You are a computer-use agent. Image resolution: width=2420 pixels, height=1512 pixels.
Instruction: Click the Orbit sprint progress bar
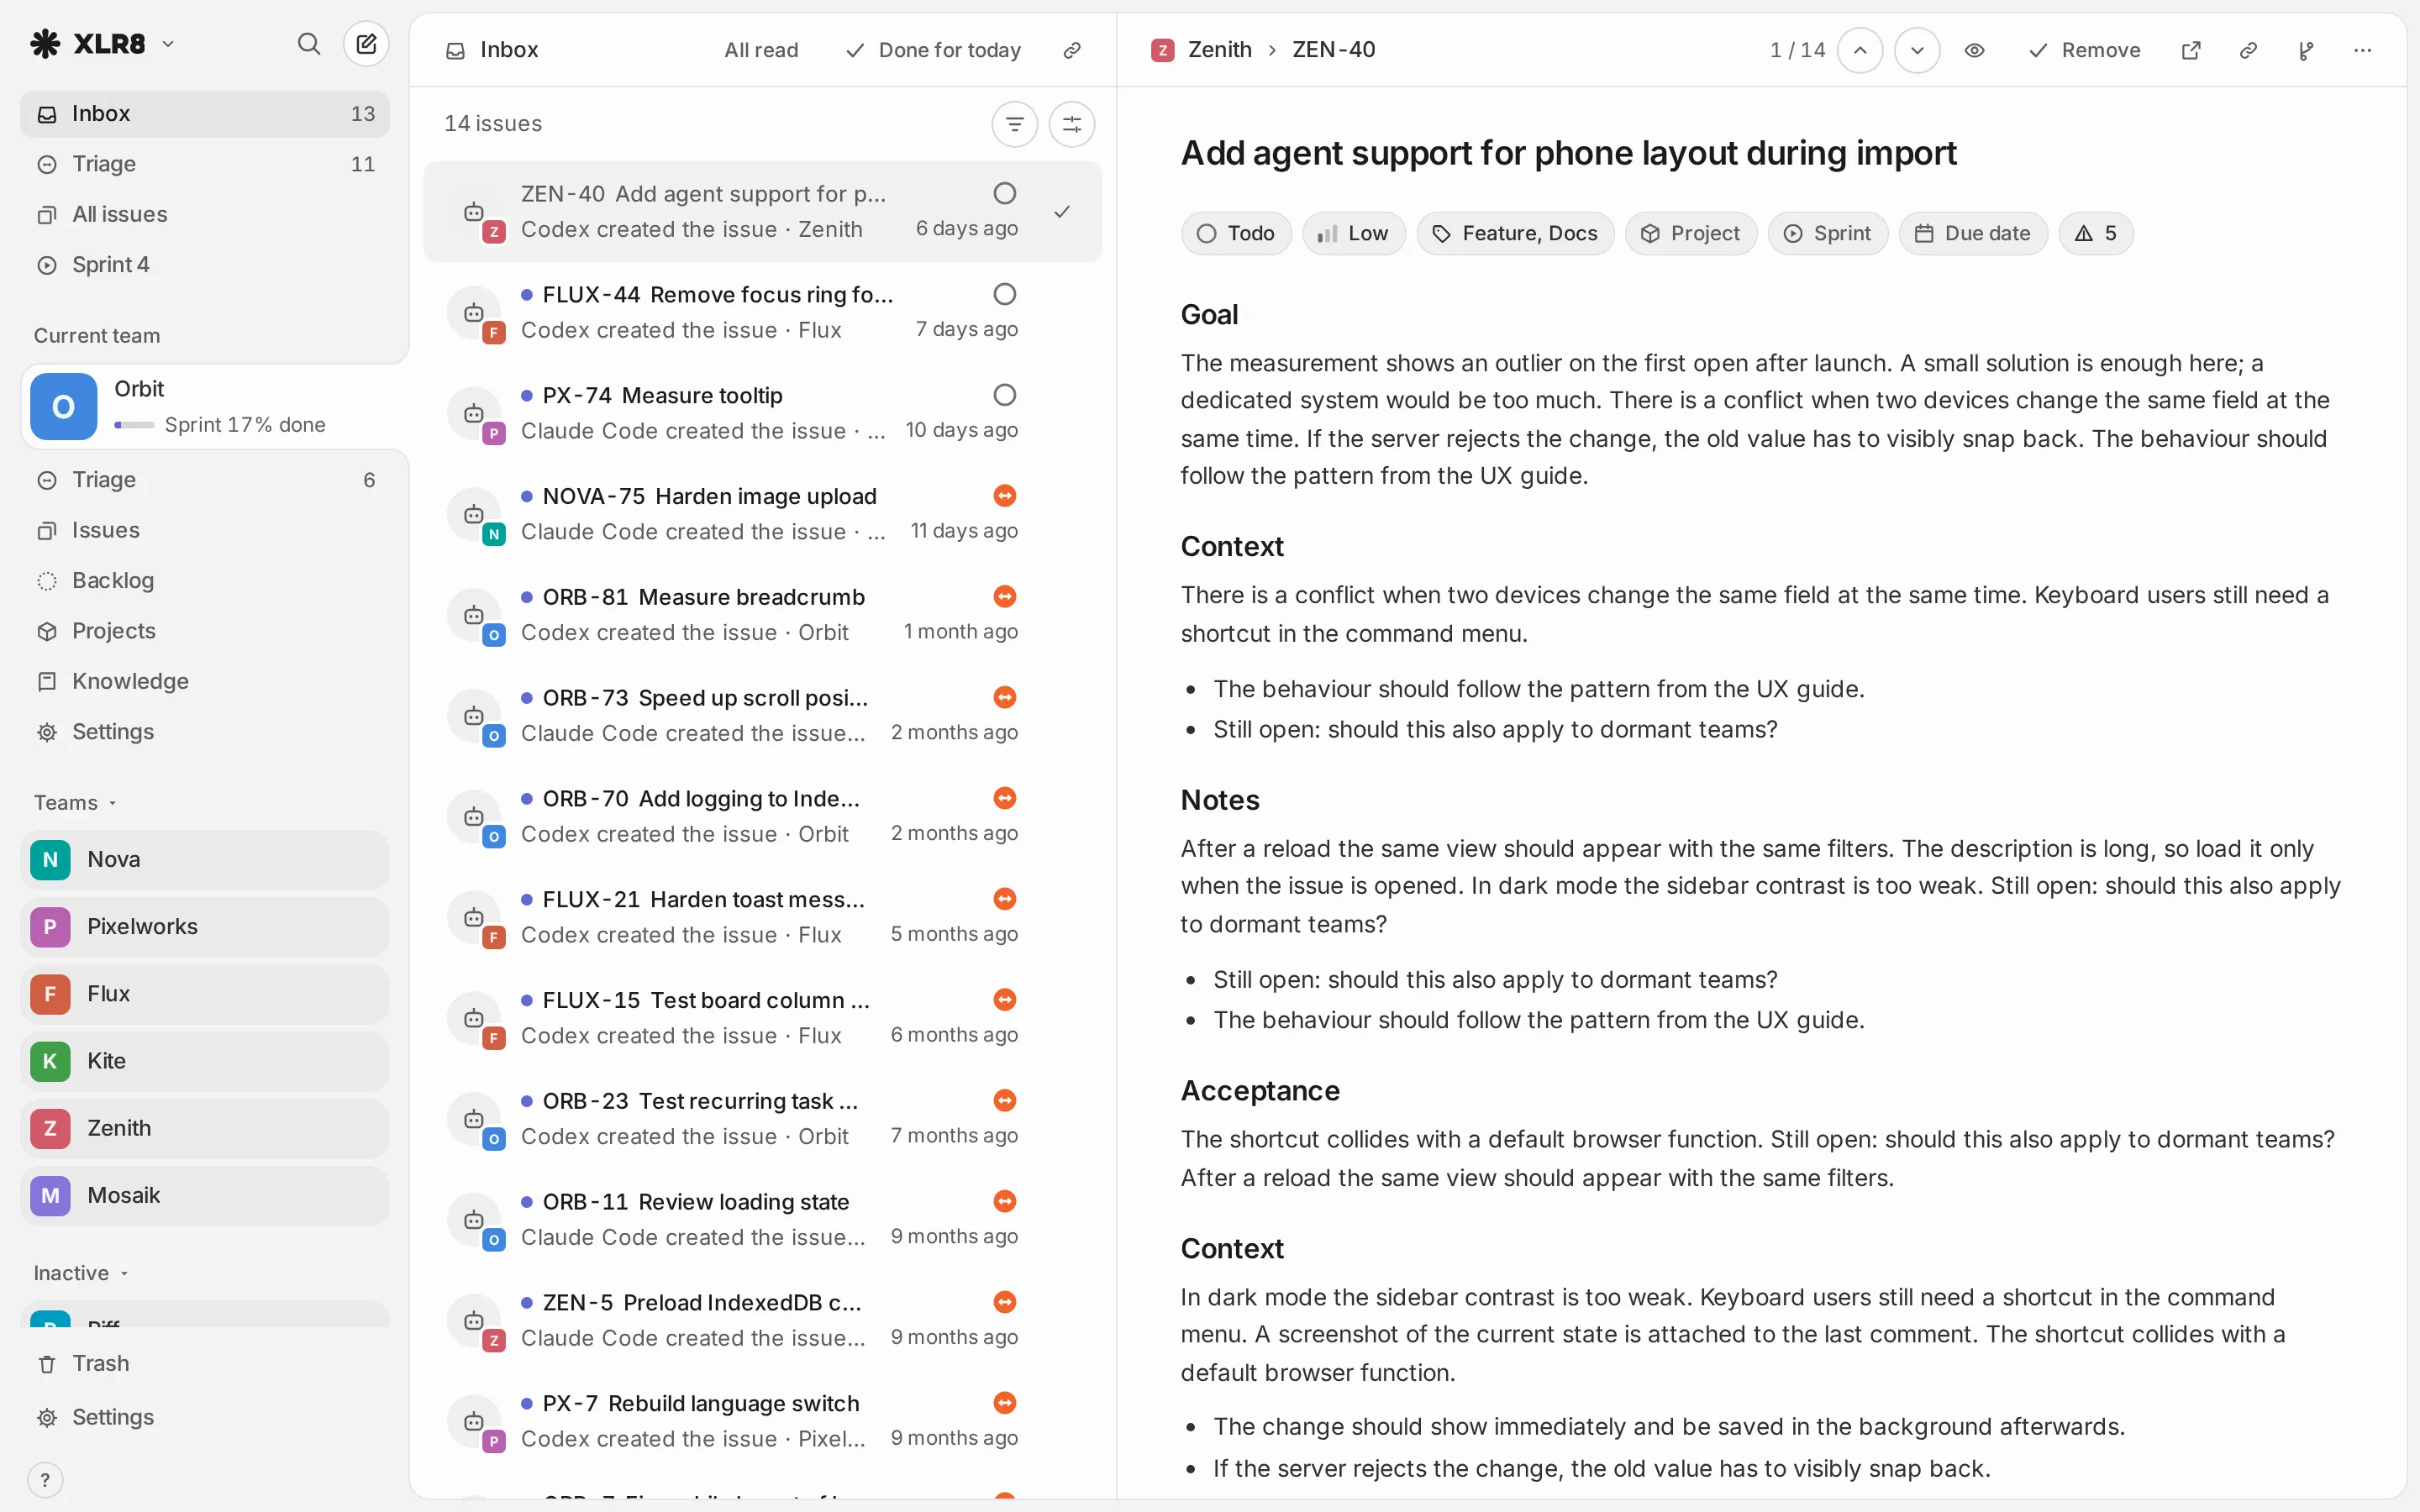(x=134, y=425)
